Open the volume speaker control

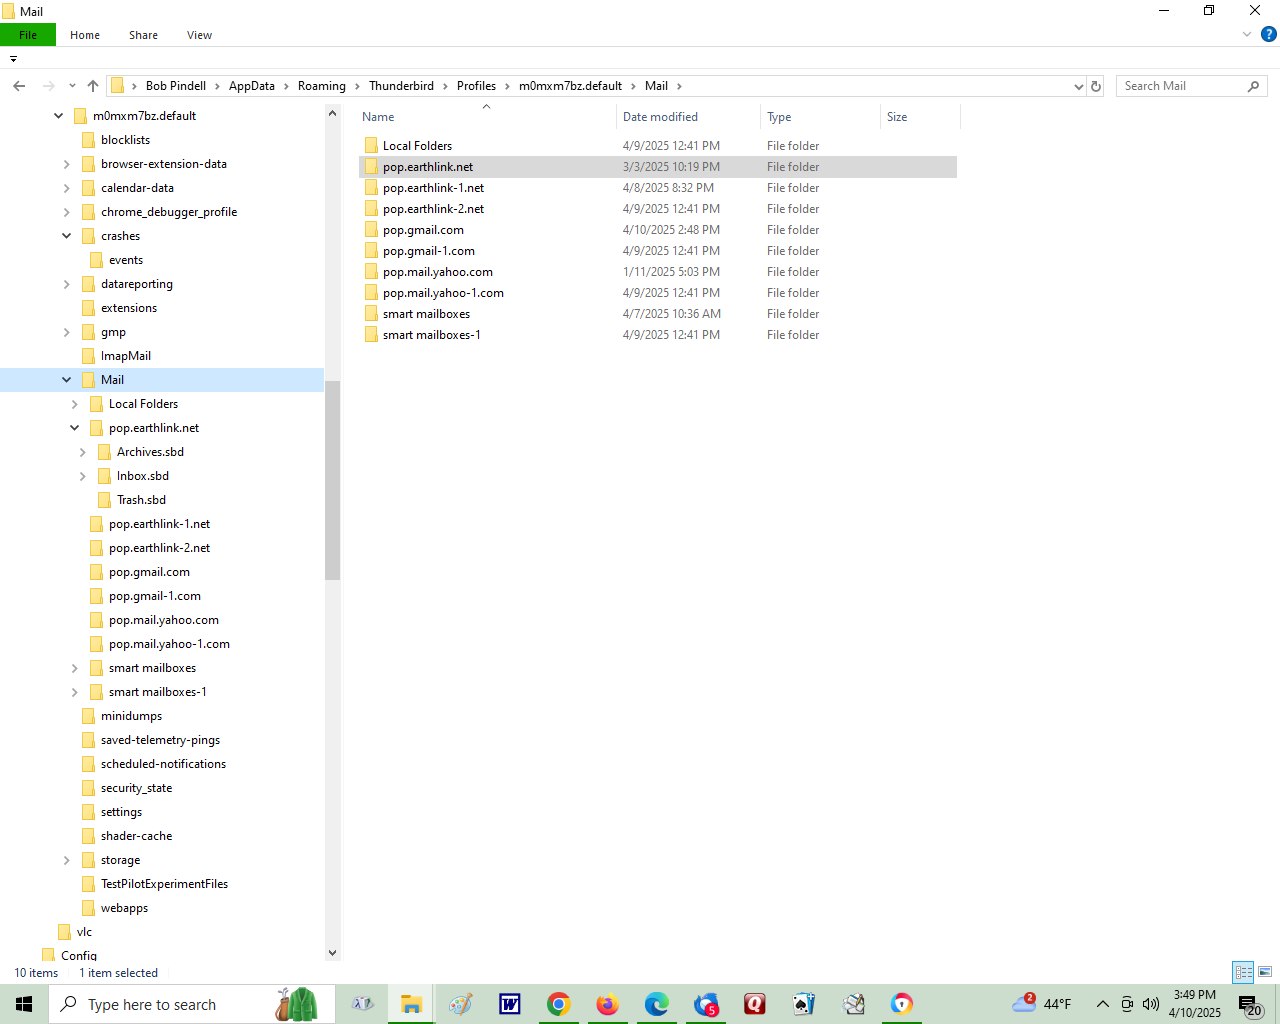pos(1151,1004)
